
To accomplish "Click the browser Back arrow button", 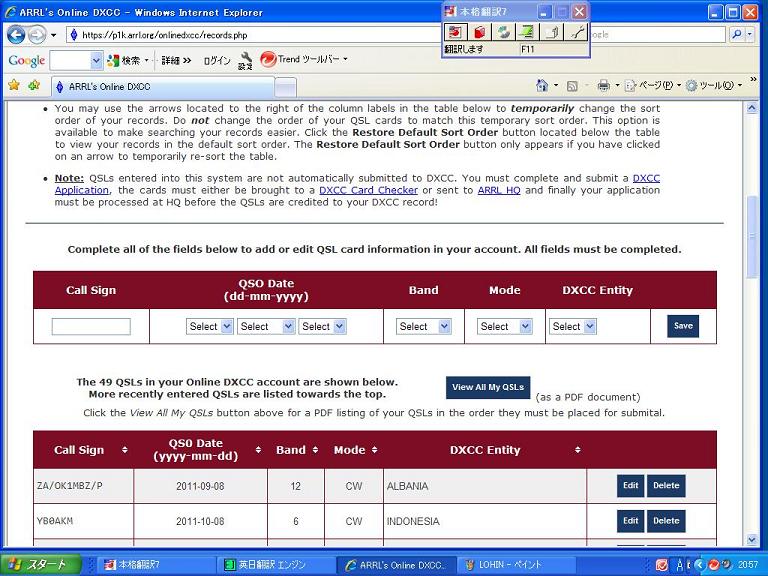I will 16,35.
